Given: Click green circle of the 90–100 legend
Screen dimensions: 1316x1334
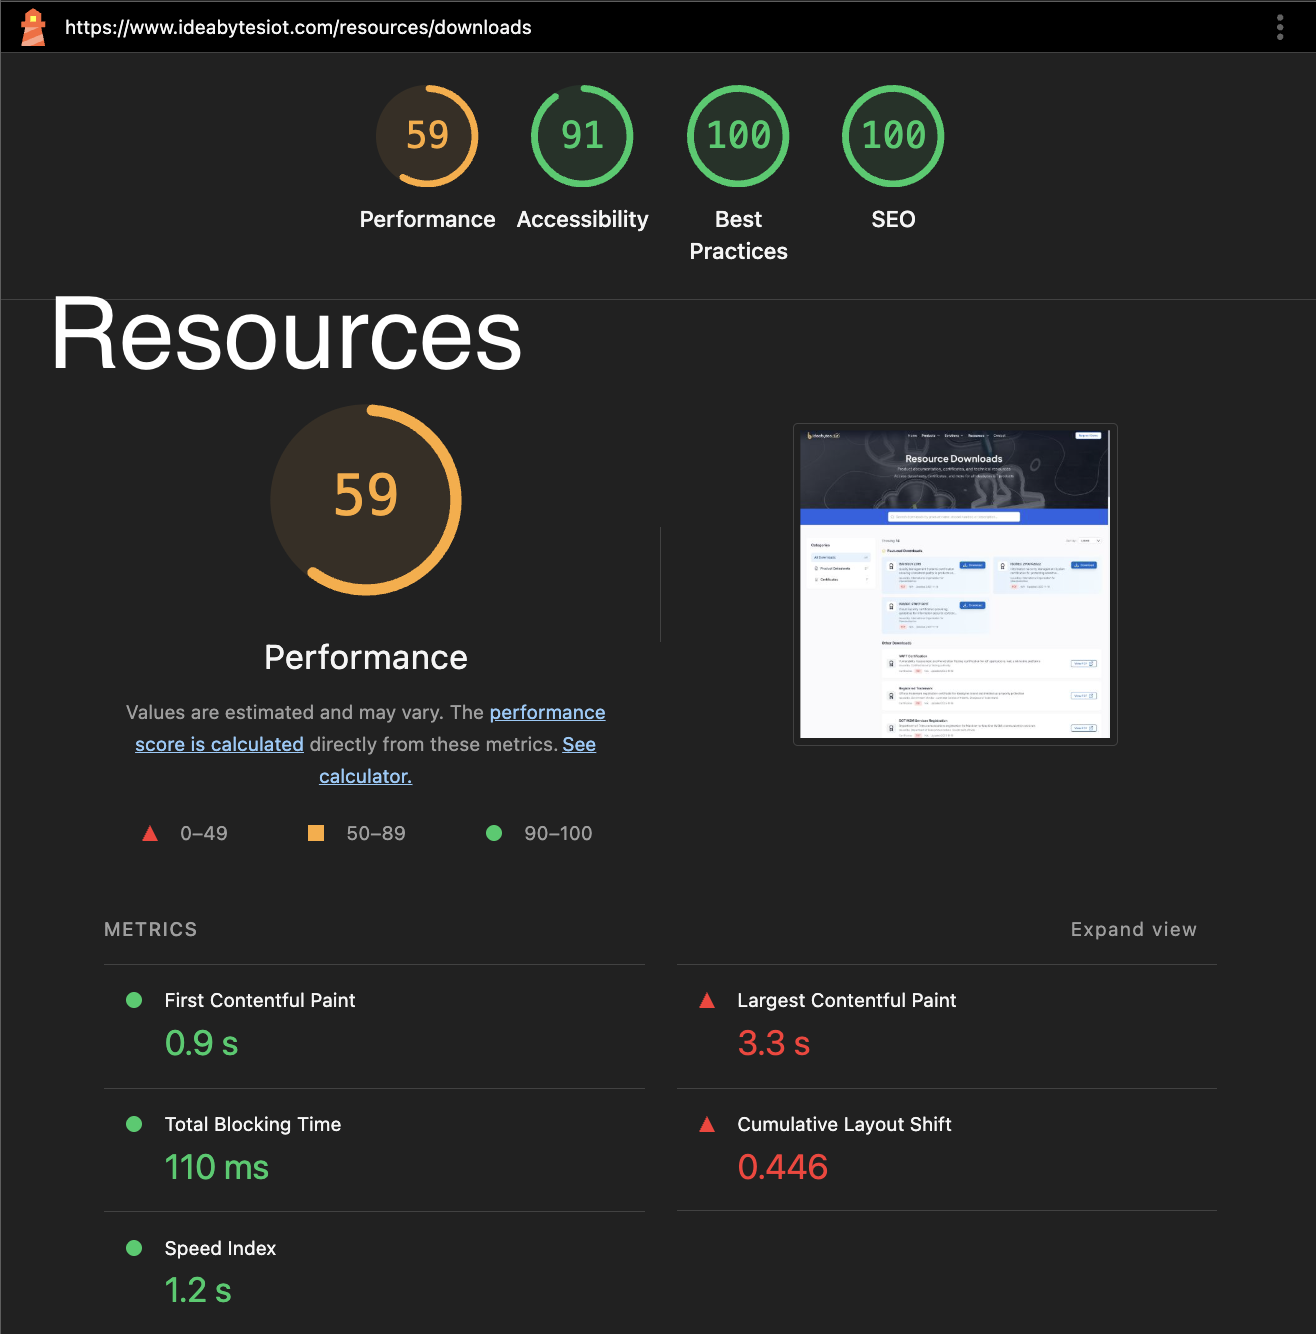Looking at the screenshot, I should [494, 832].
